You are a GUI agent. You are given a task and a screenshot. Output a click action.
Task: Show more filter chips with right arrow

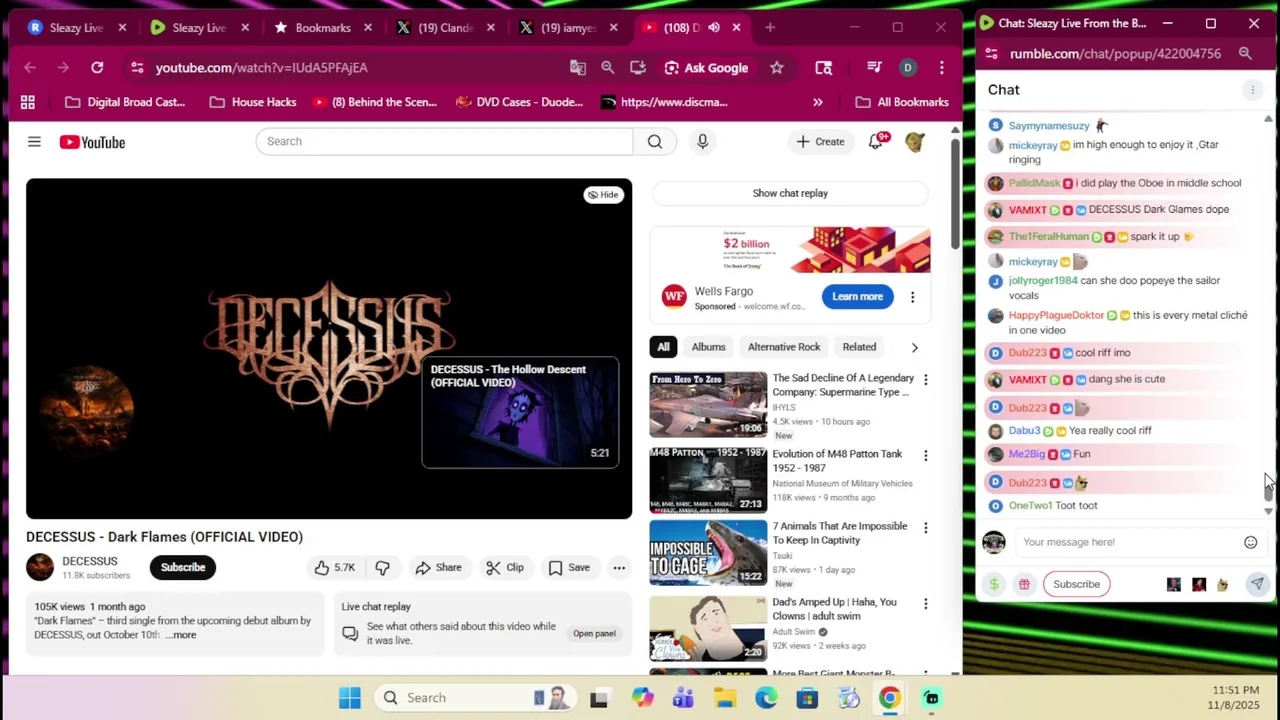[x=914, y=347]
